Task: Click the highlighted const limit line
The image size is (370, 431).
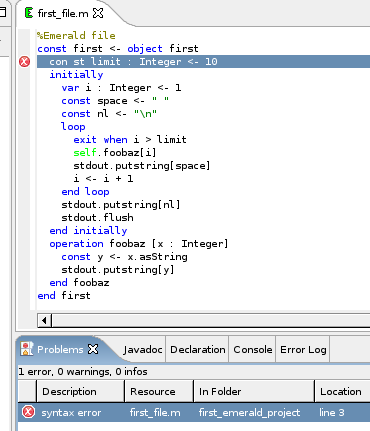Action: pos(203,62)
